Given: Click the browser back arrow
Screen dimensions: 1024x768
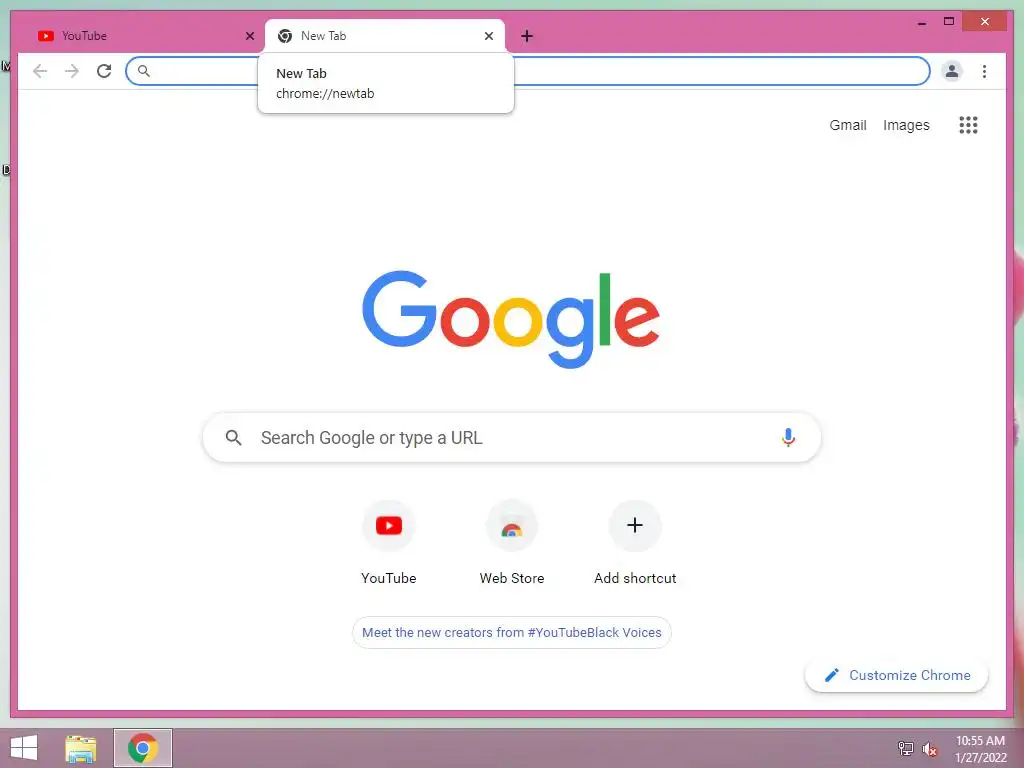Looking at the screenshot, I should coord(40,71).
